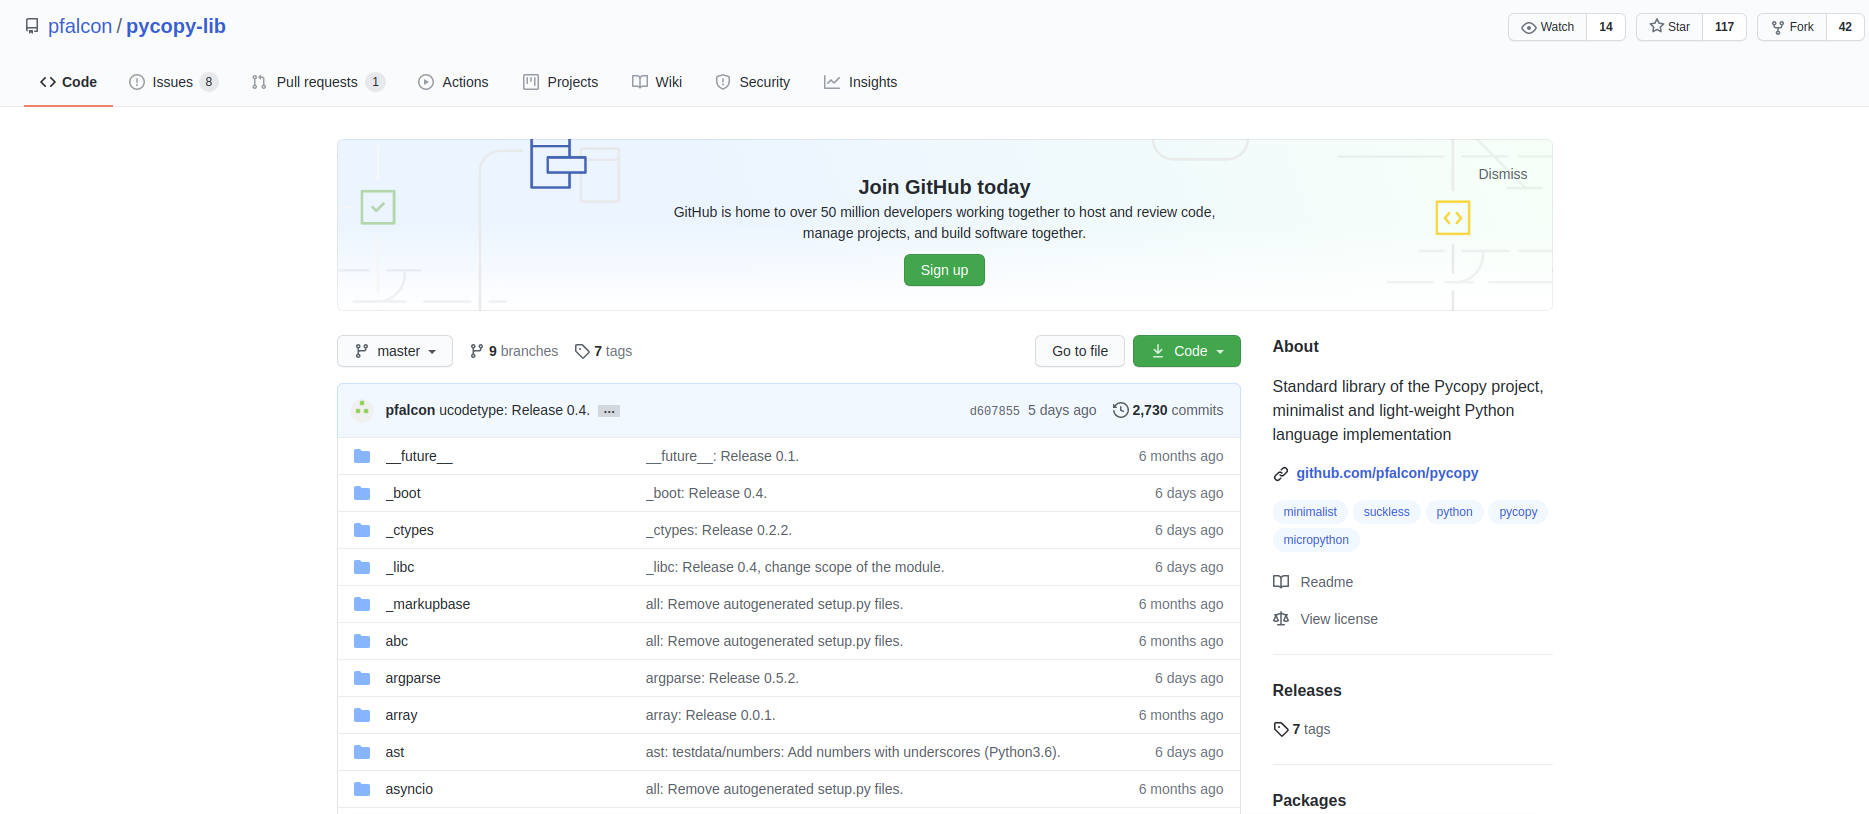Open the Releases heading link
This screenshot has width=1869, height=814.
pyautogui.click(x=1307, y=690)
